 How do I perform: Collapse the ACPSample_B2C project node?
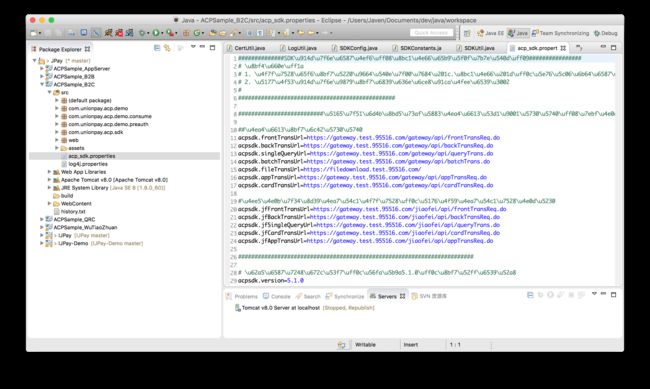[42, 84]
